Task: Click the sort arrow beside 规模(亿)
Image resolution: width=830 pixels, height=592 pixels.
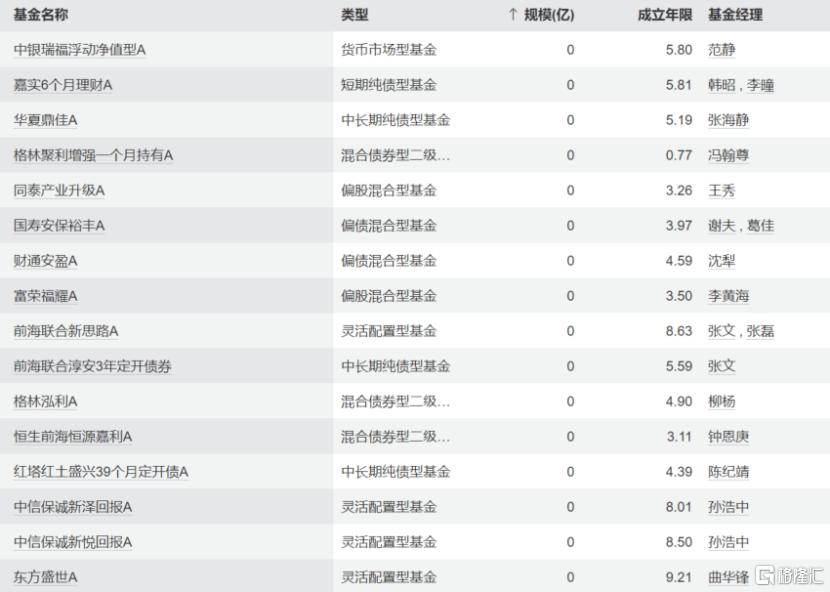Action: [x=512, y=15]
